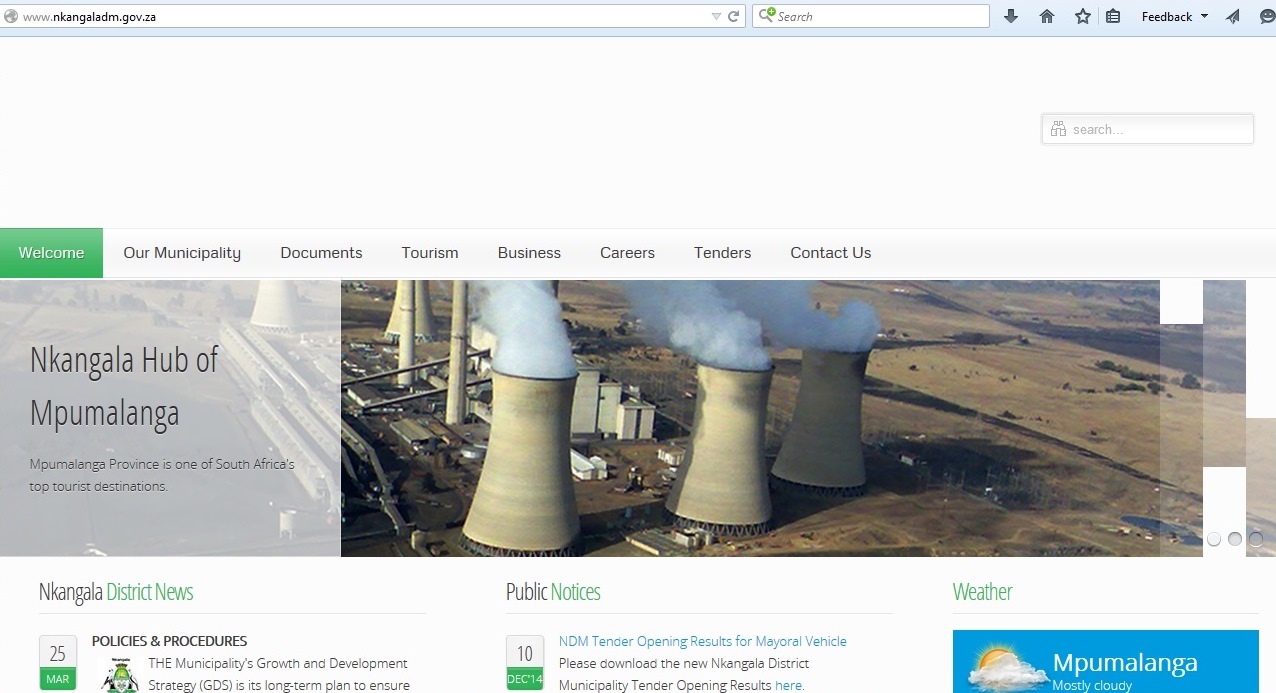This screenshot has height=693, width=1276.
Task: Select the first slideshow indicator dot
Action: [1214, 539]
